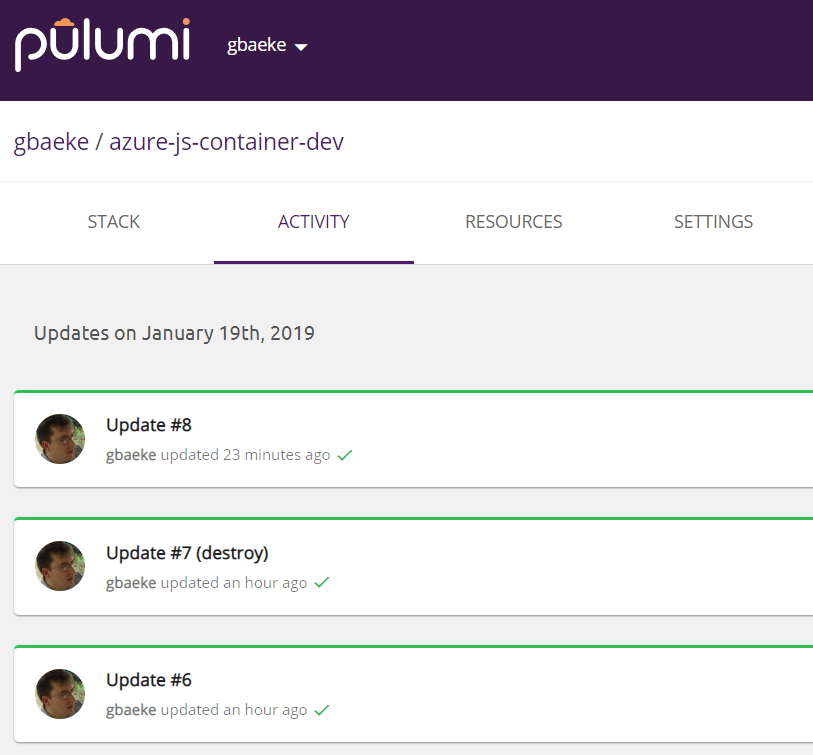Open the azure-js-container-dev stack breadcrumb
The height and width of the screenshot is (755, 813).
pyautogui.click(x=226, y=142)
